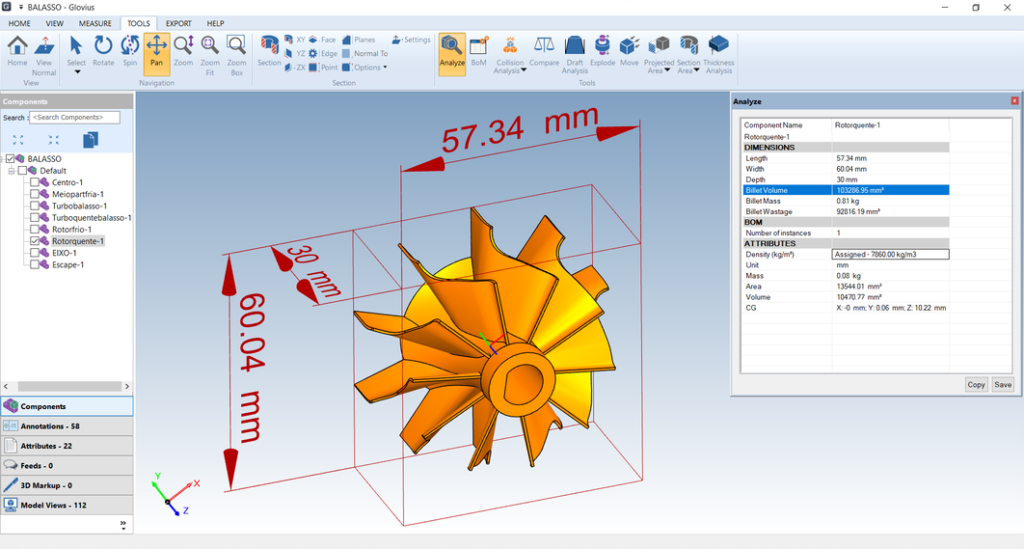Switch to the VIEW ribbon tab
Image resolution: width=1024 pixels, height=549 pixels.
[55, 23]
